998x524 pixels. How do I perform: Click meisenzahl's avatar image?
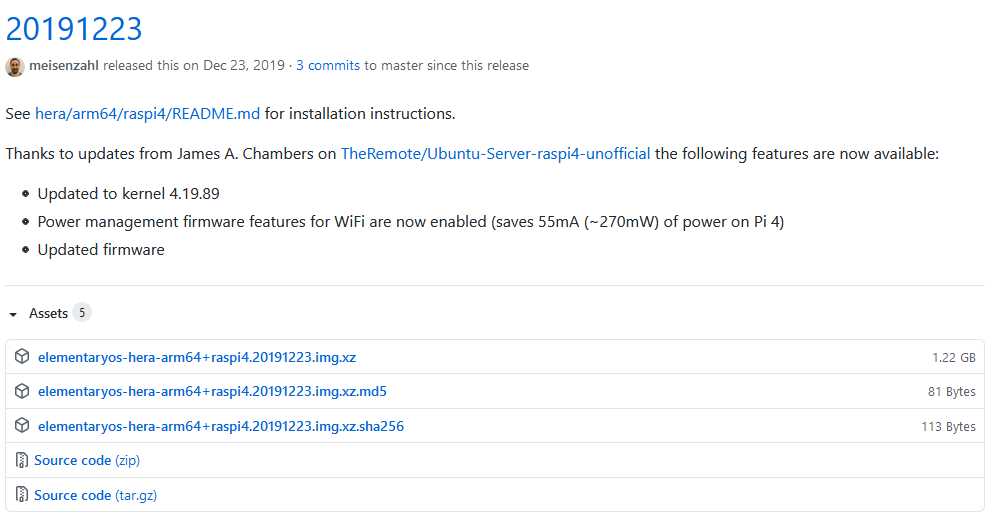point(15,66)
